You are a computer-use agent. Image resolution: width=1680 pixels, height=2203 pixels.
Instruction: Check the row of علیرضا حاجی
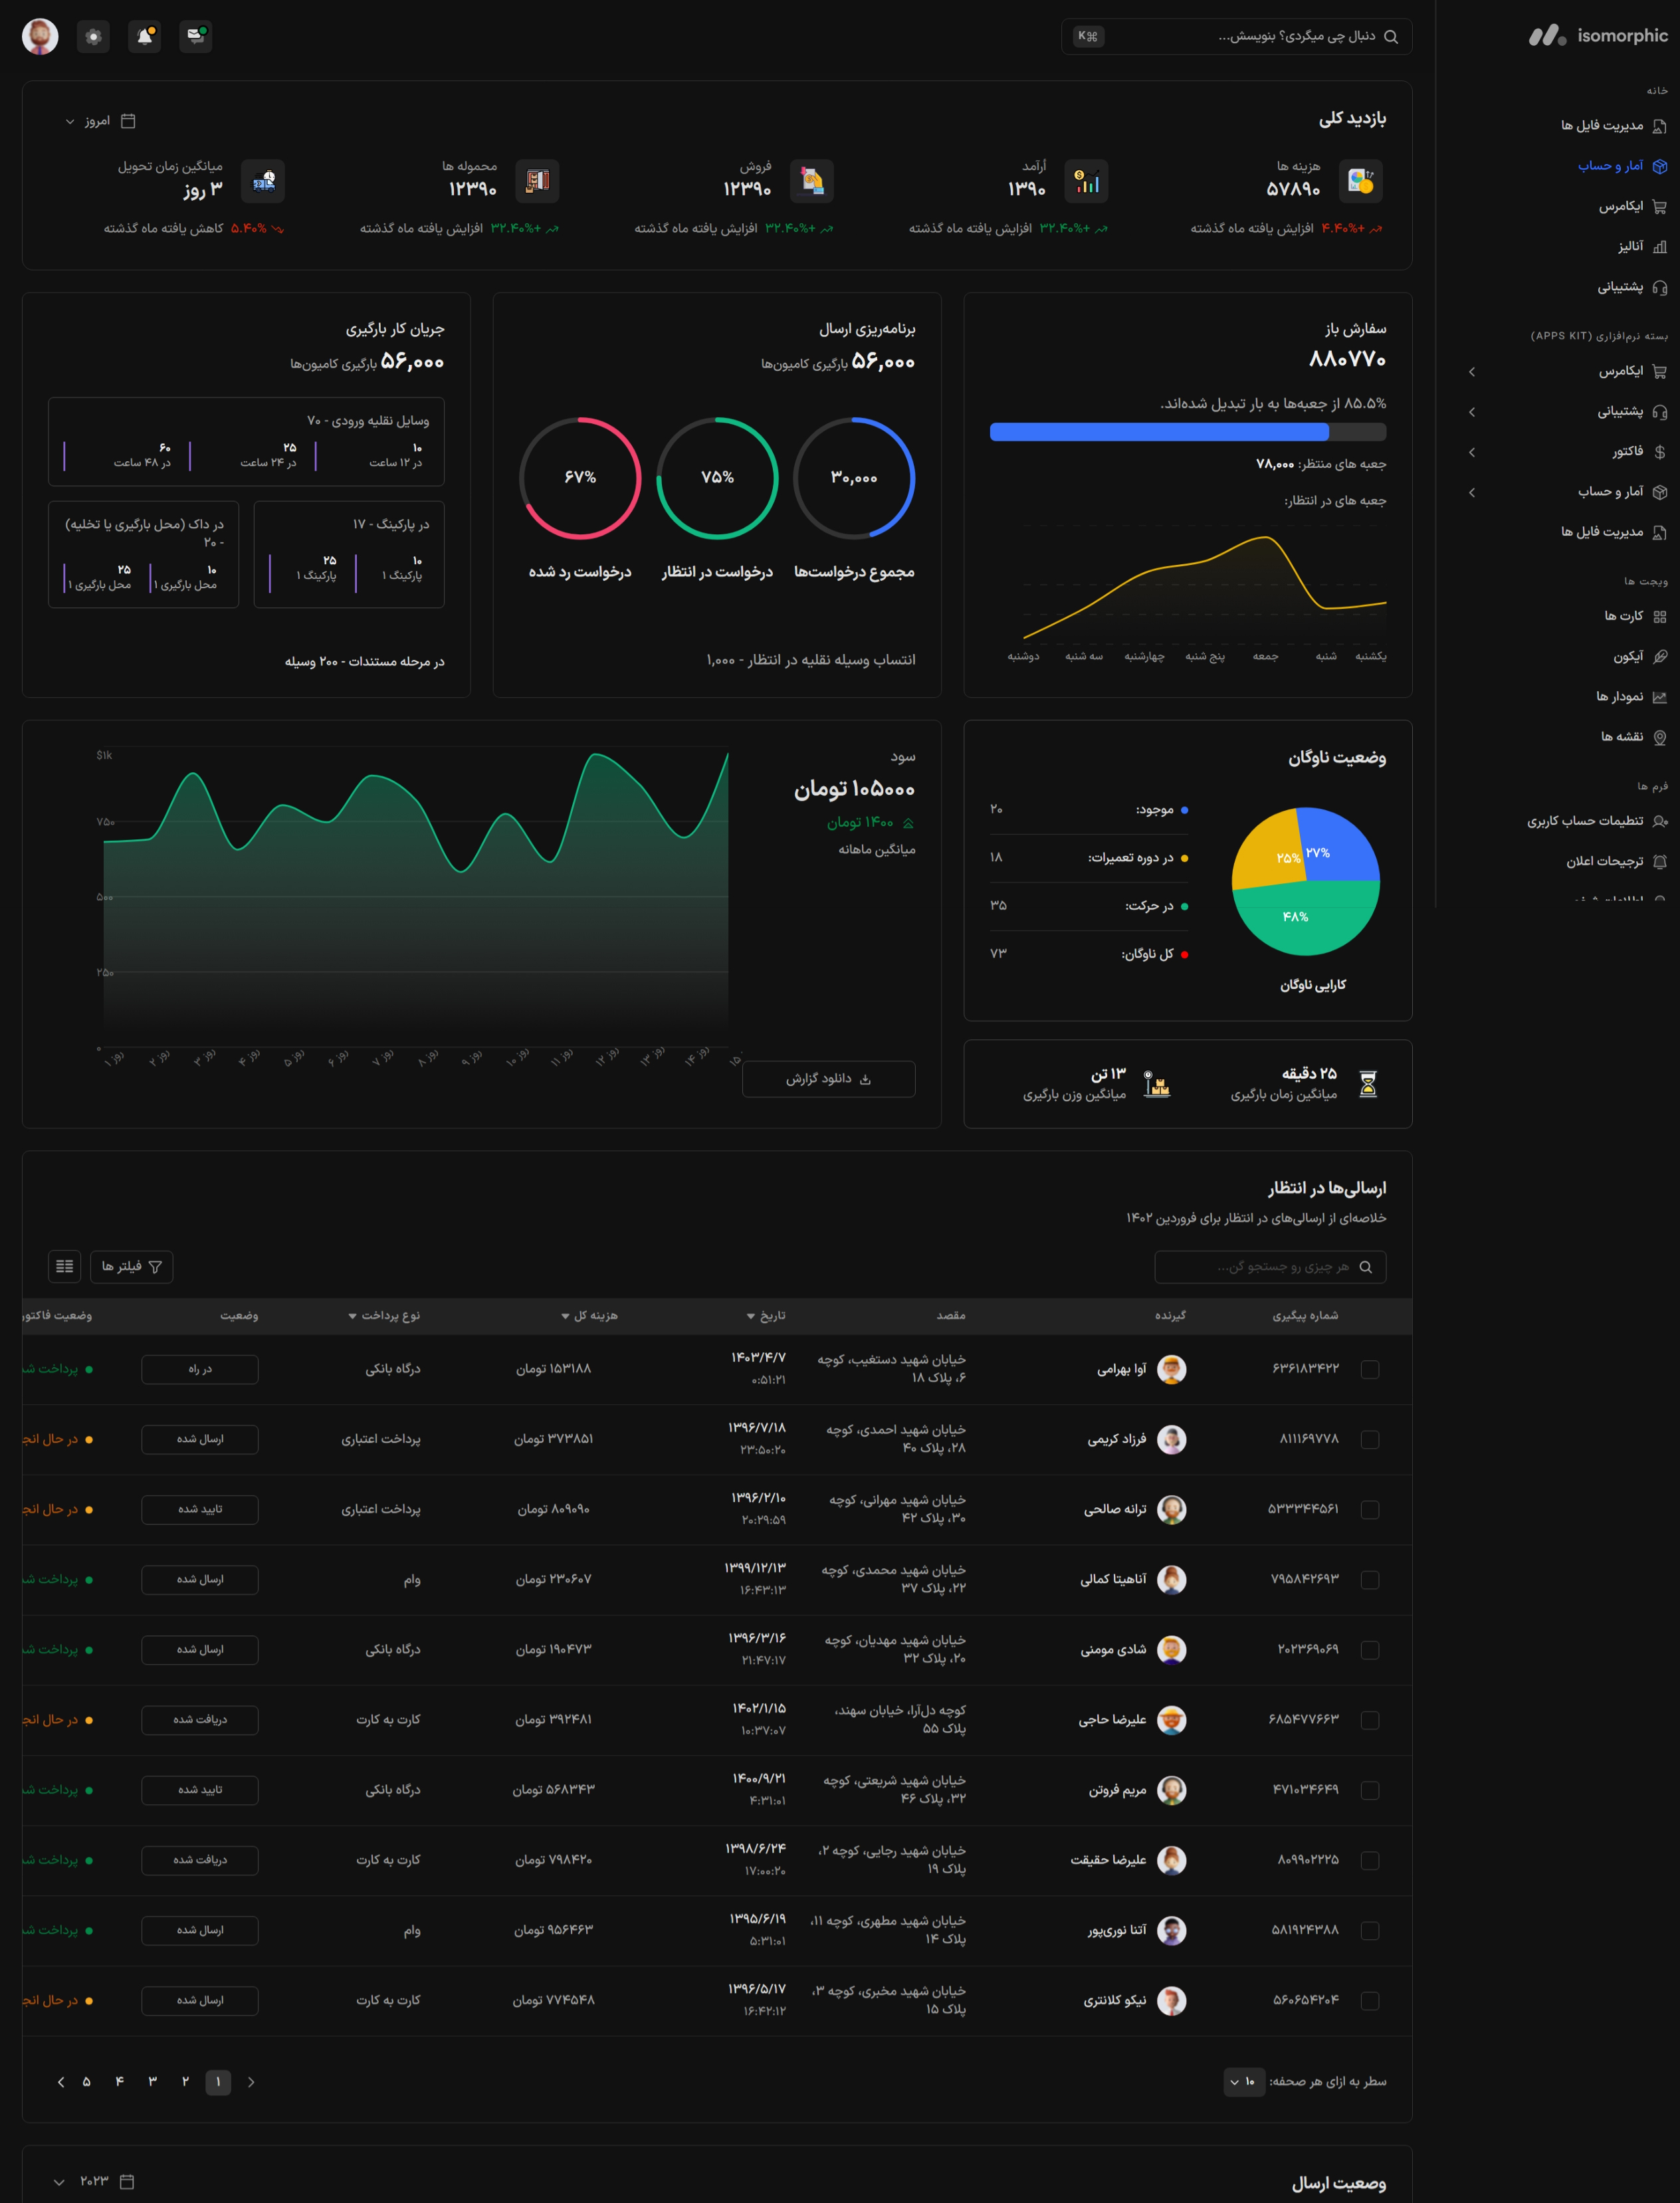(1370, 1720)
